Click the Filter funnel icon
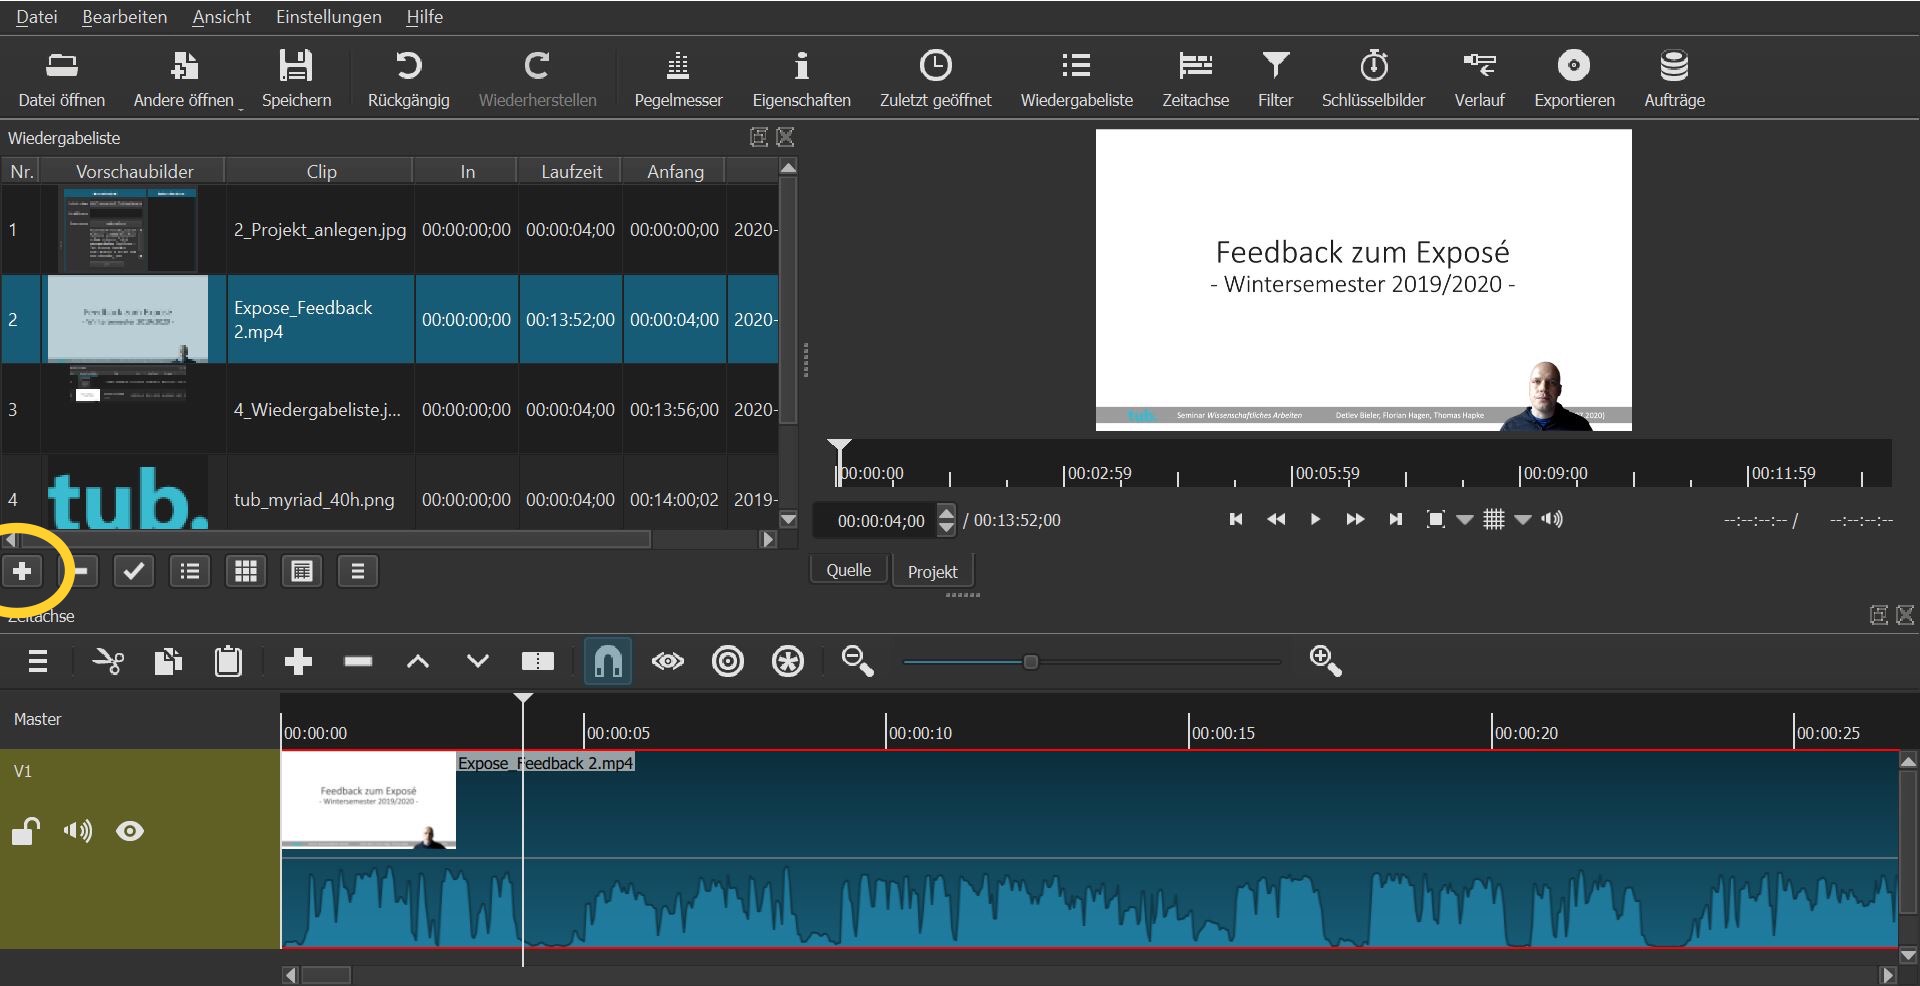This screenshot has width=1920, height=986. (1275, 67)
